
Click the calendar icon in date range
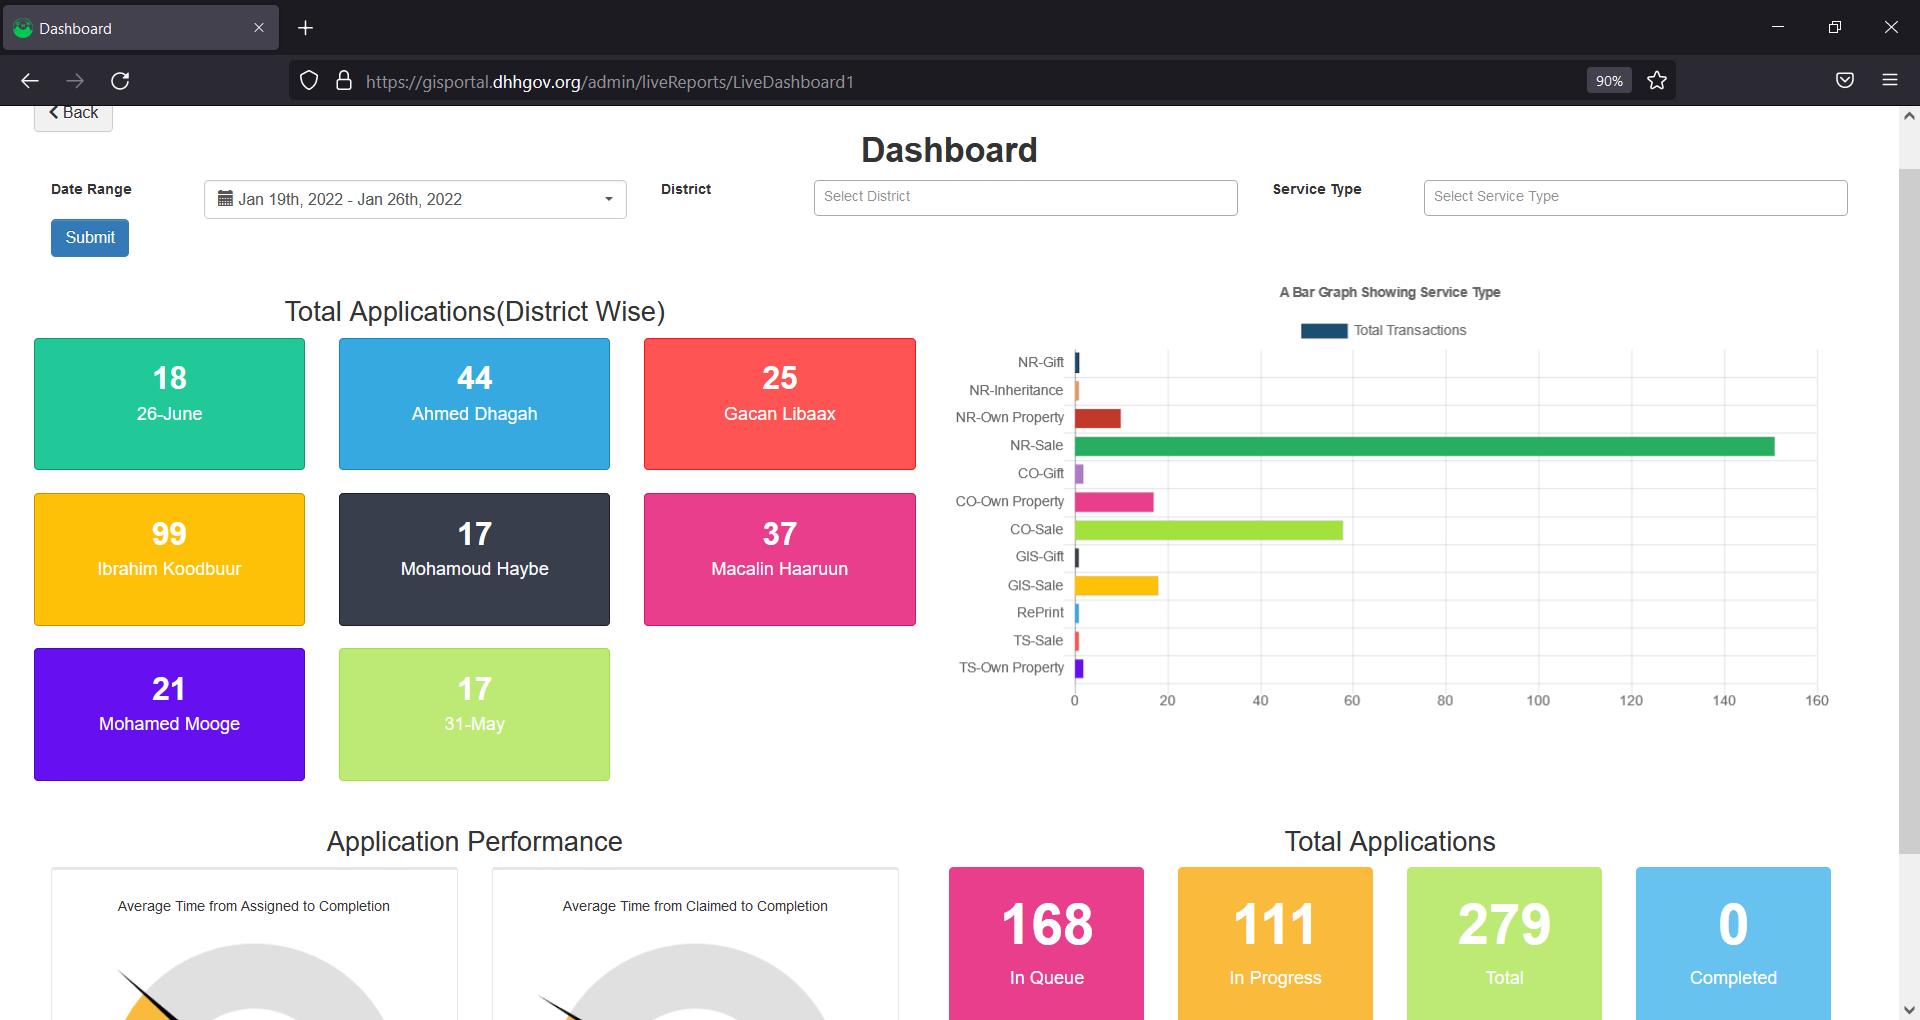(225, 198)
